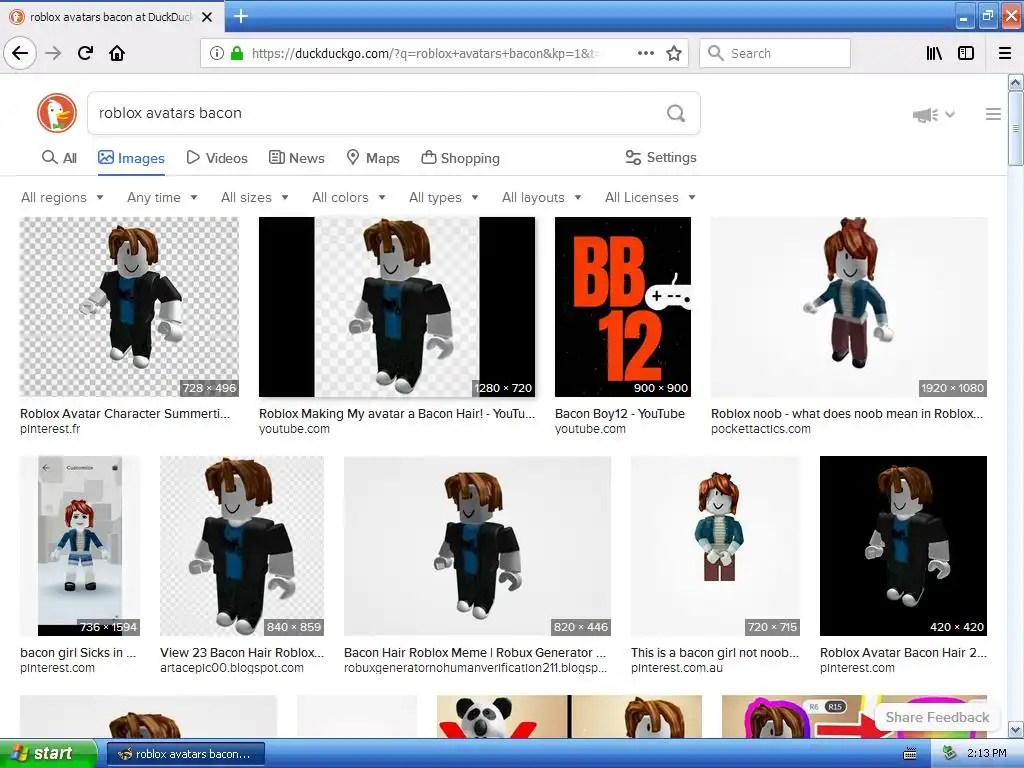The height and width of the screenshot is (768, 1024).
Task: Expand the All colors filter
Action: coord(349,197)
